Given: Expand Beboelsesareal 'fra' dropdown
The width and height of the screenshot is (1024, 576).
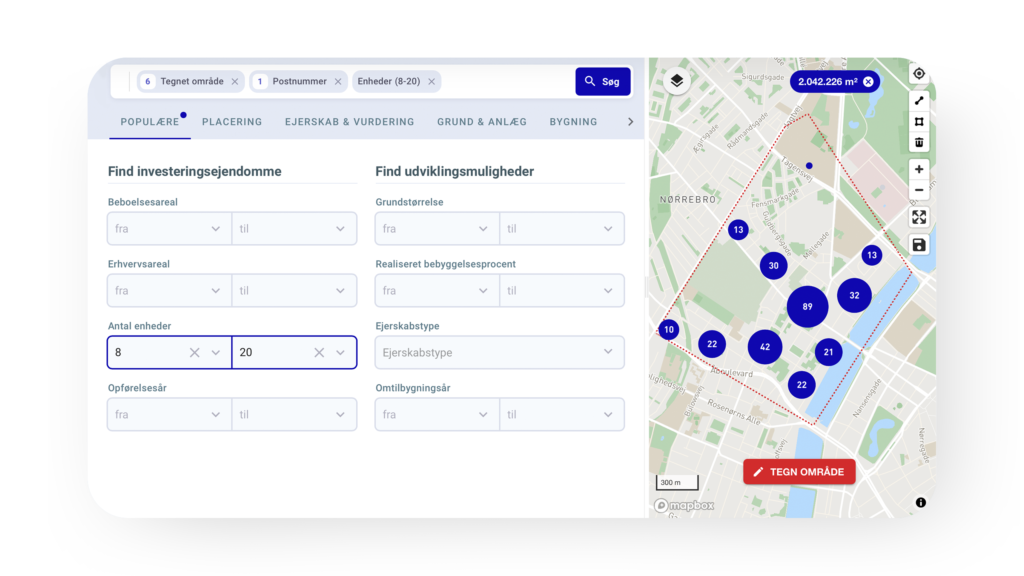Looking at the screenshot, I should tap(169, 229).
